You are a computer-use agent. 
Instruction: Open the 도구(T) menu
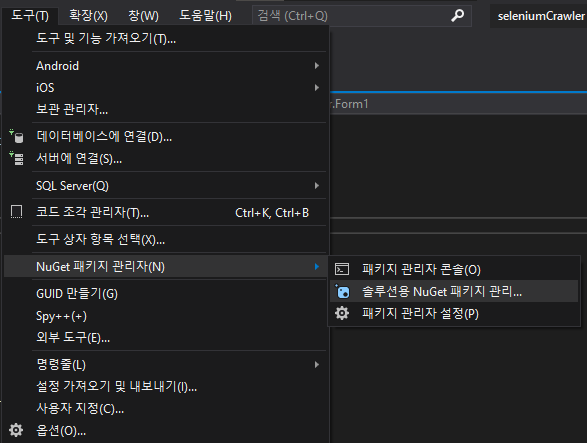[30, 15]
